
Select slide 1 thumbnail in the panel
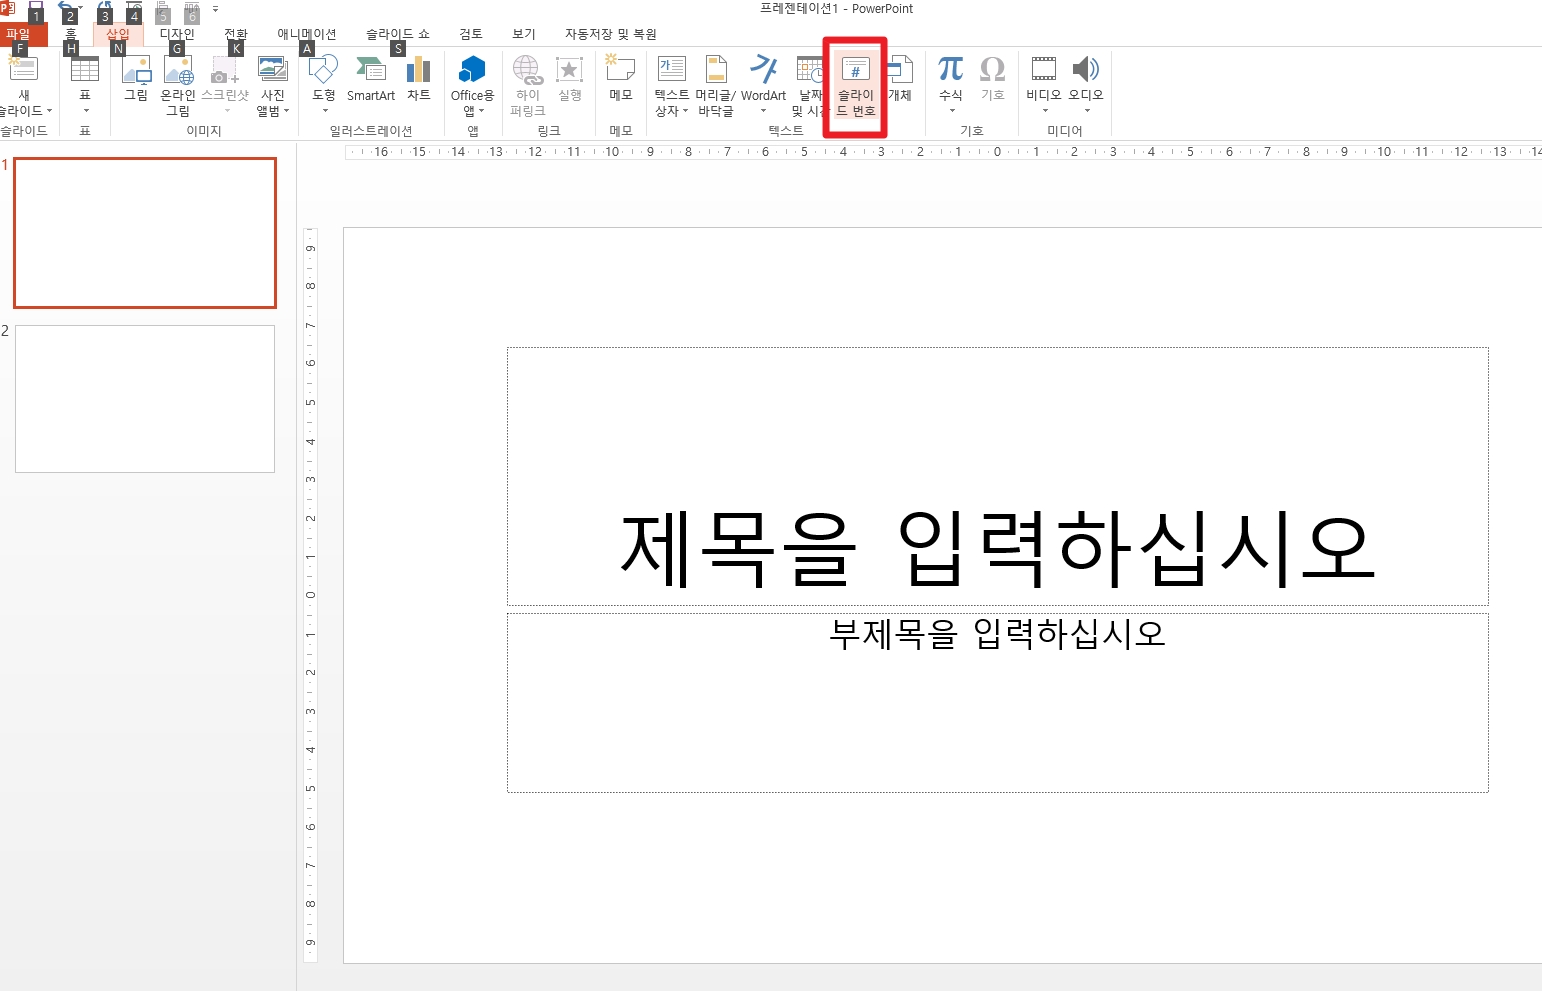tap(145, 233)
